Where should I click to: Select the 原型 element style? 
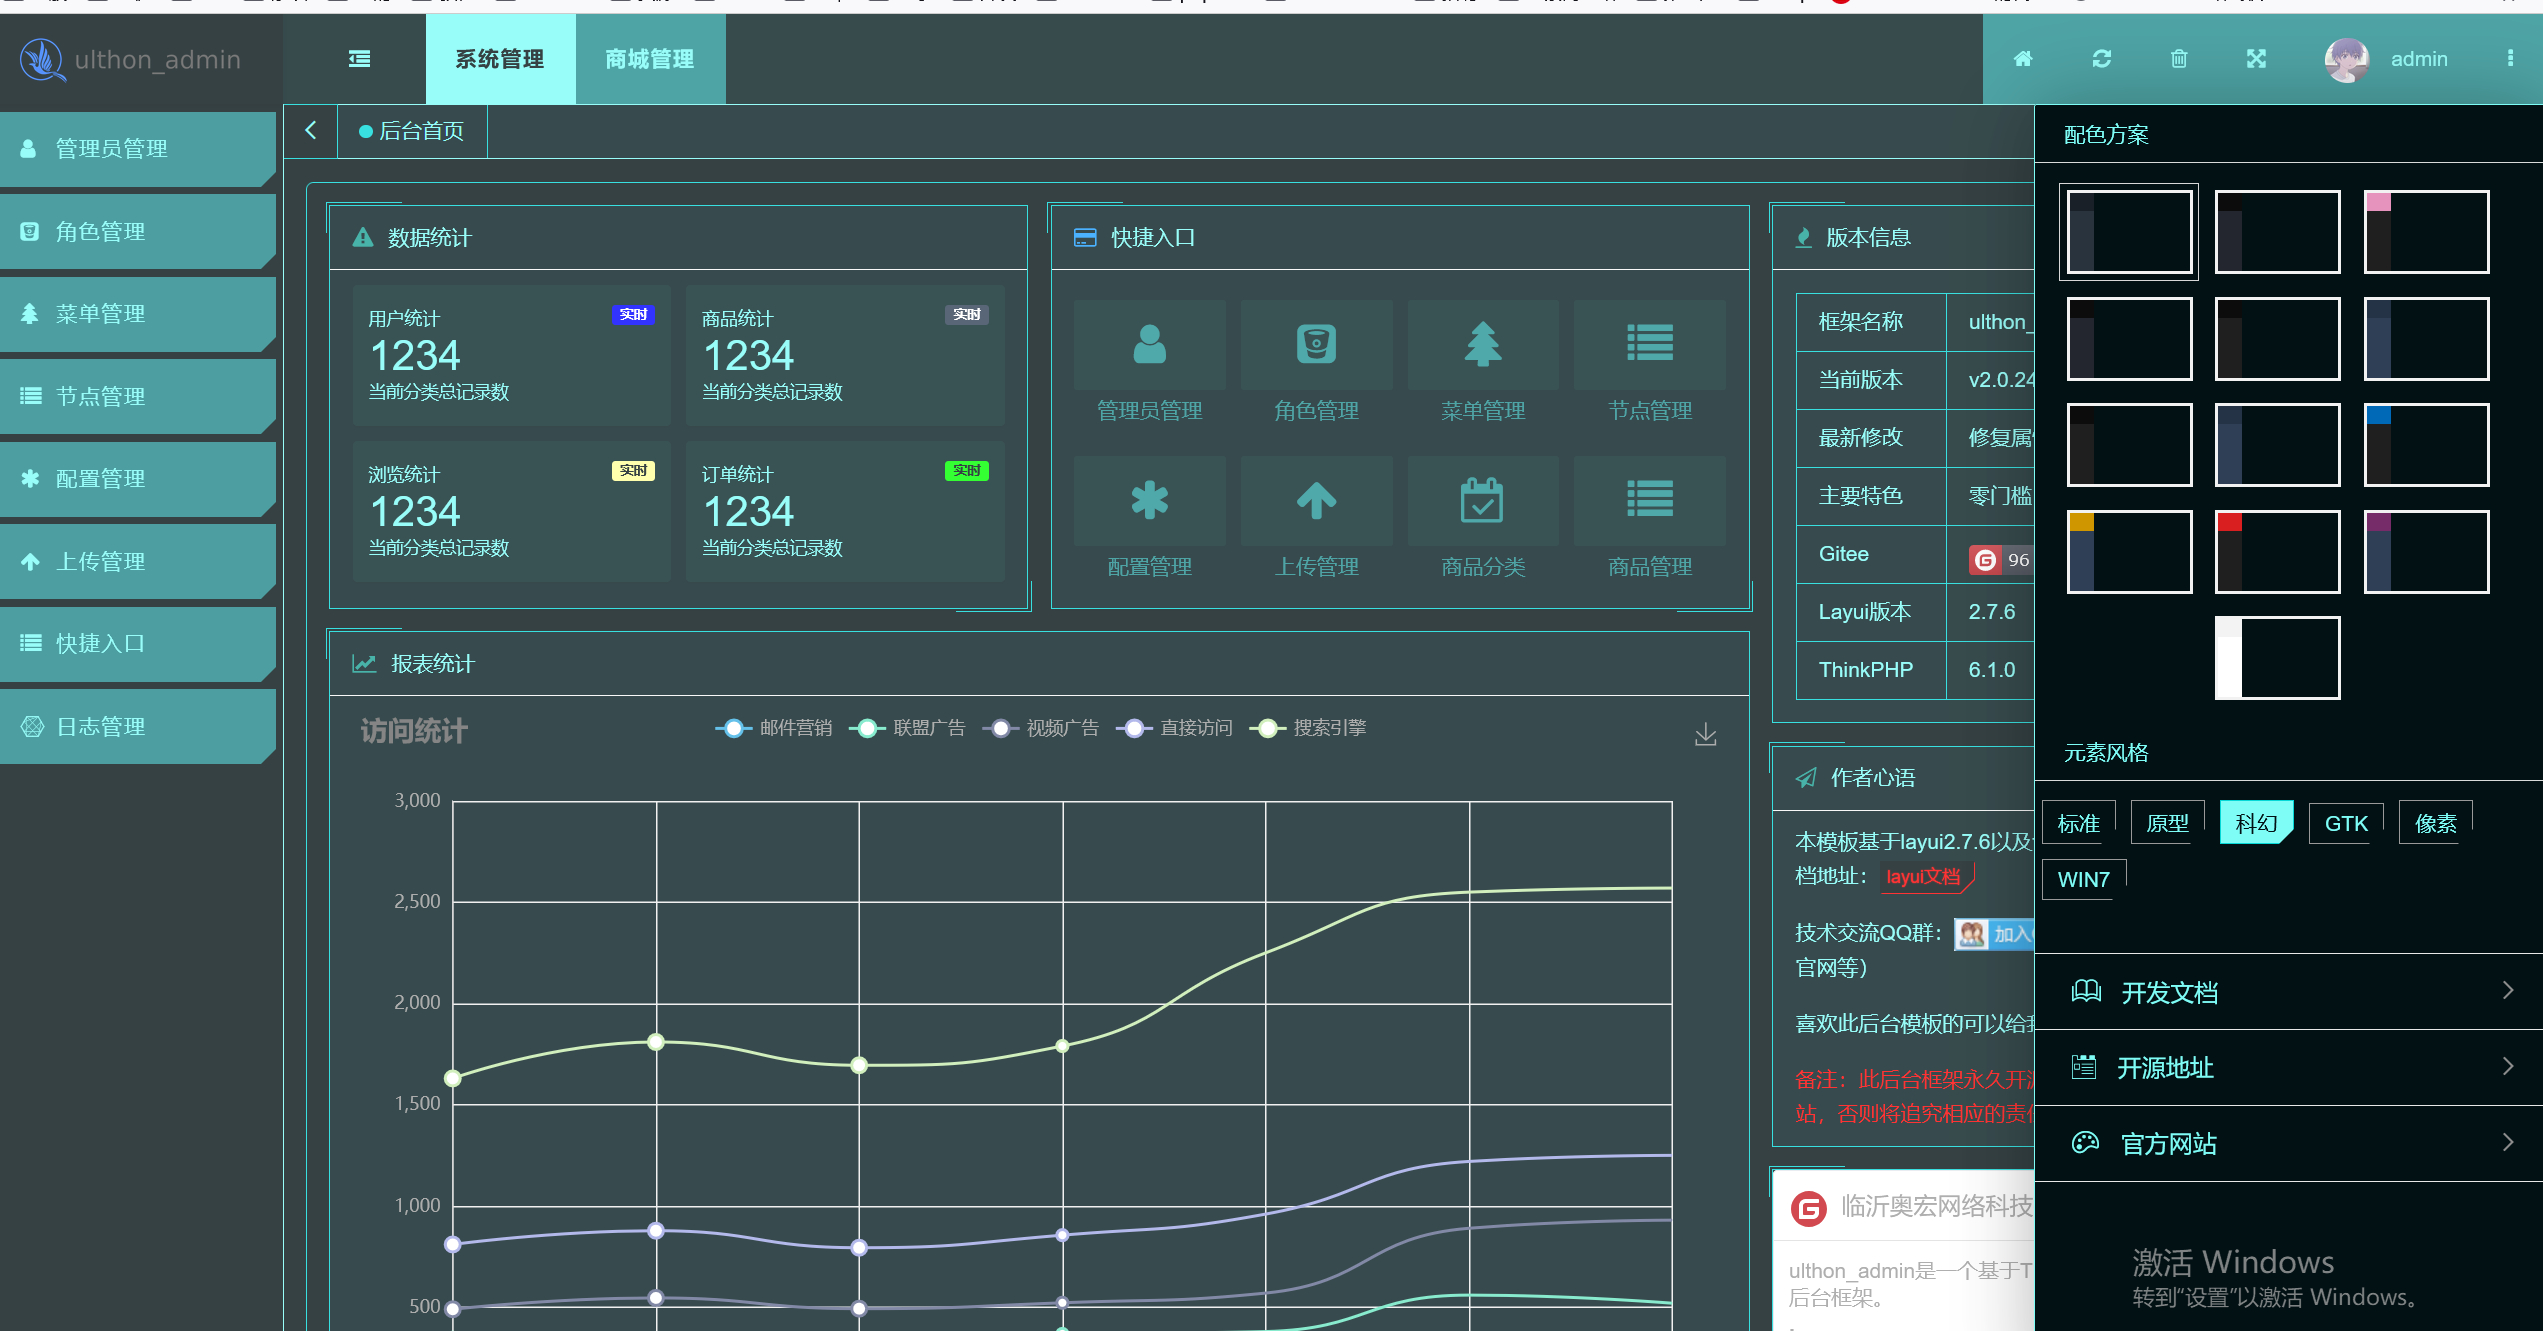[2167, 823]
